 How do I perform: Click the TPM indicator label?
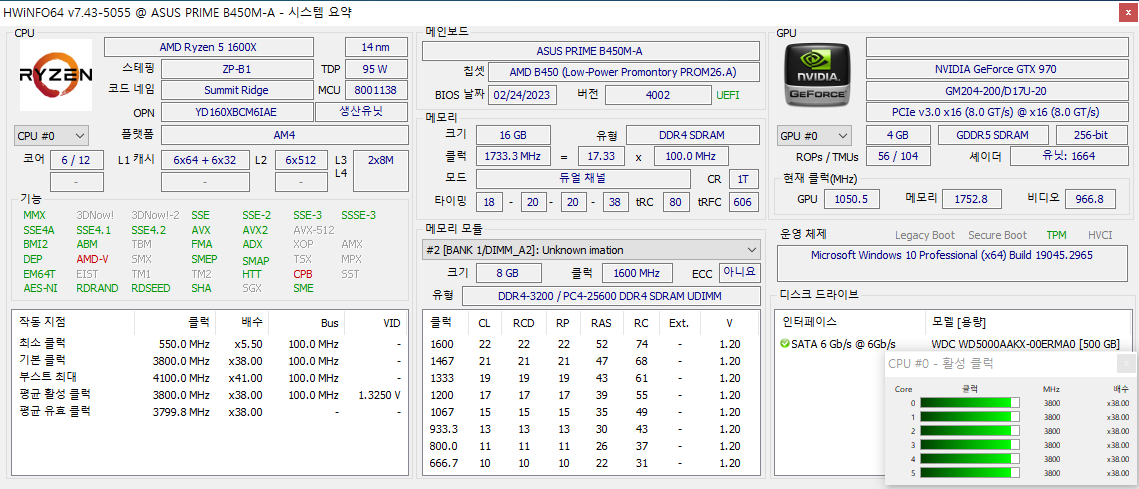tap(1057, 235)
